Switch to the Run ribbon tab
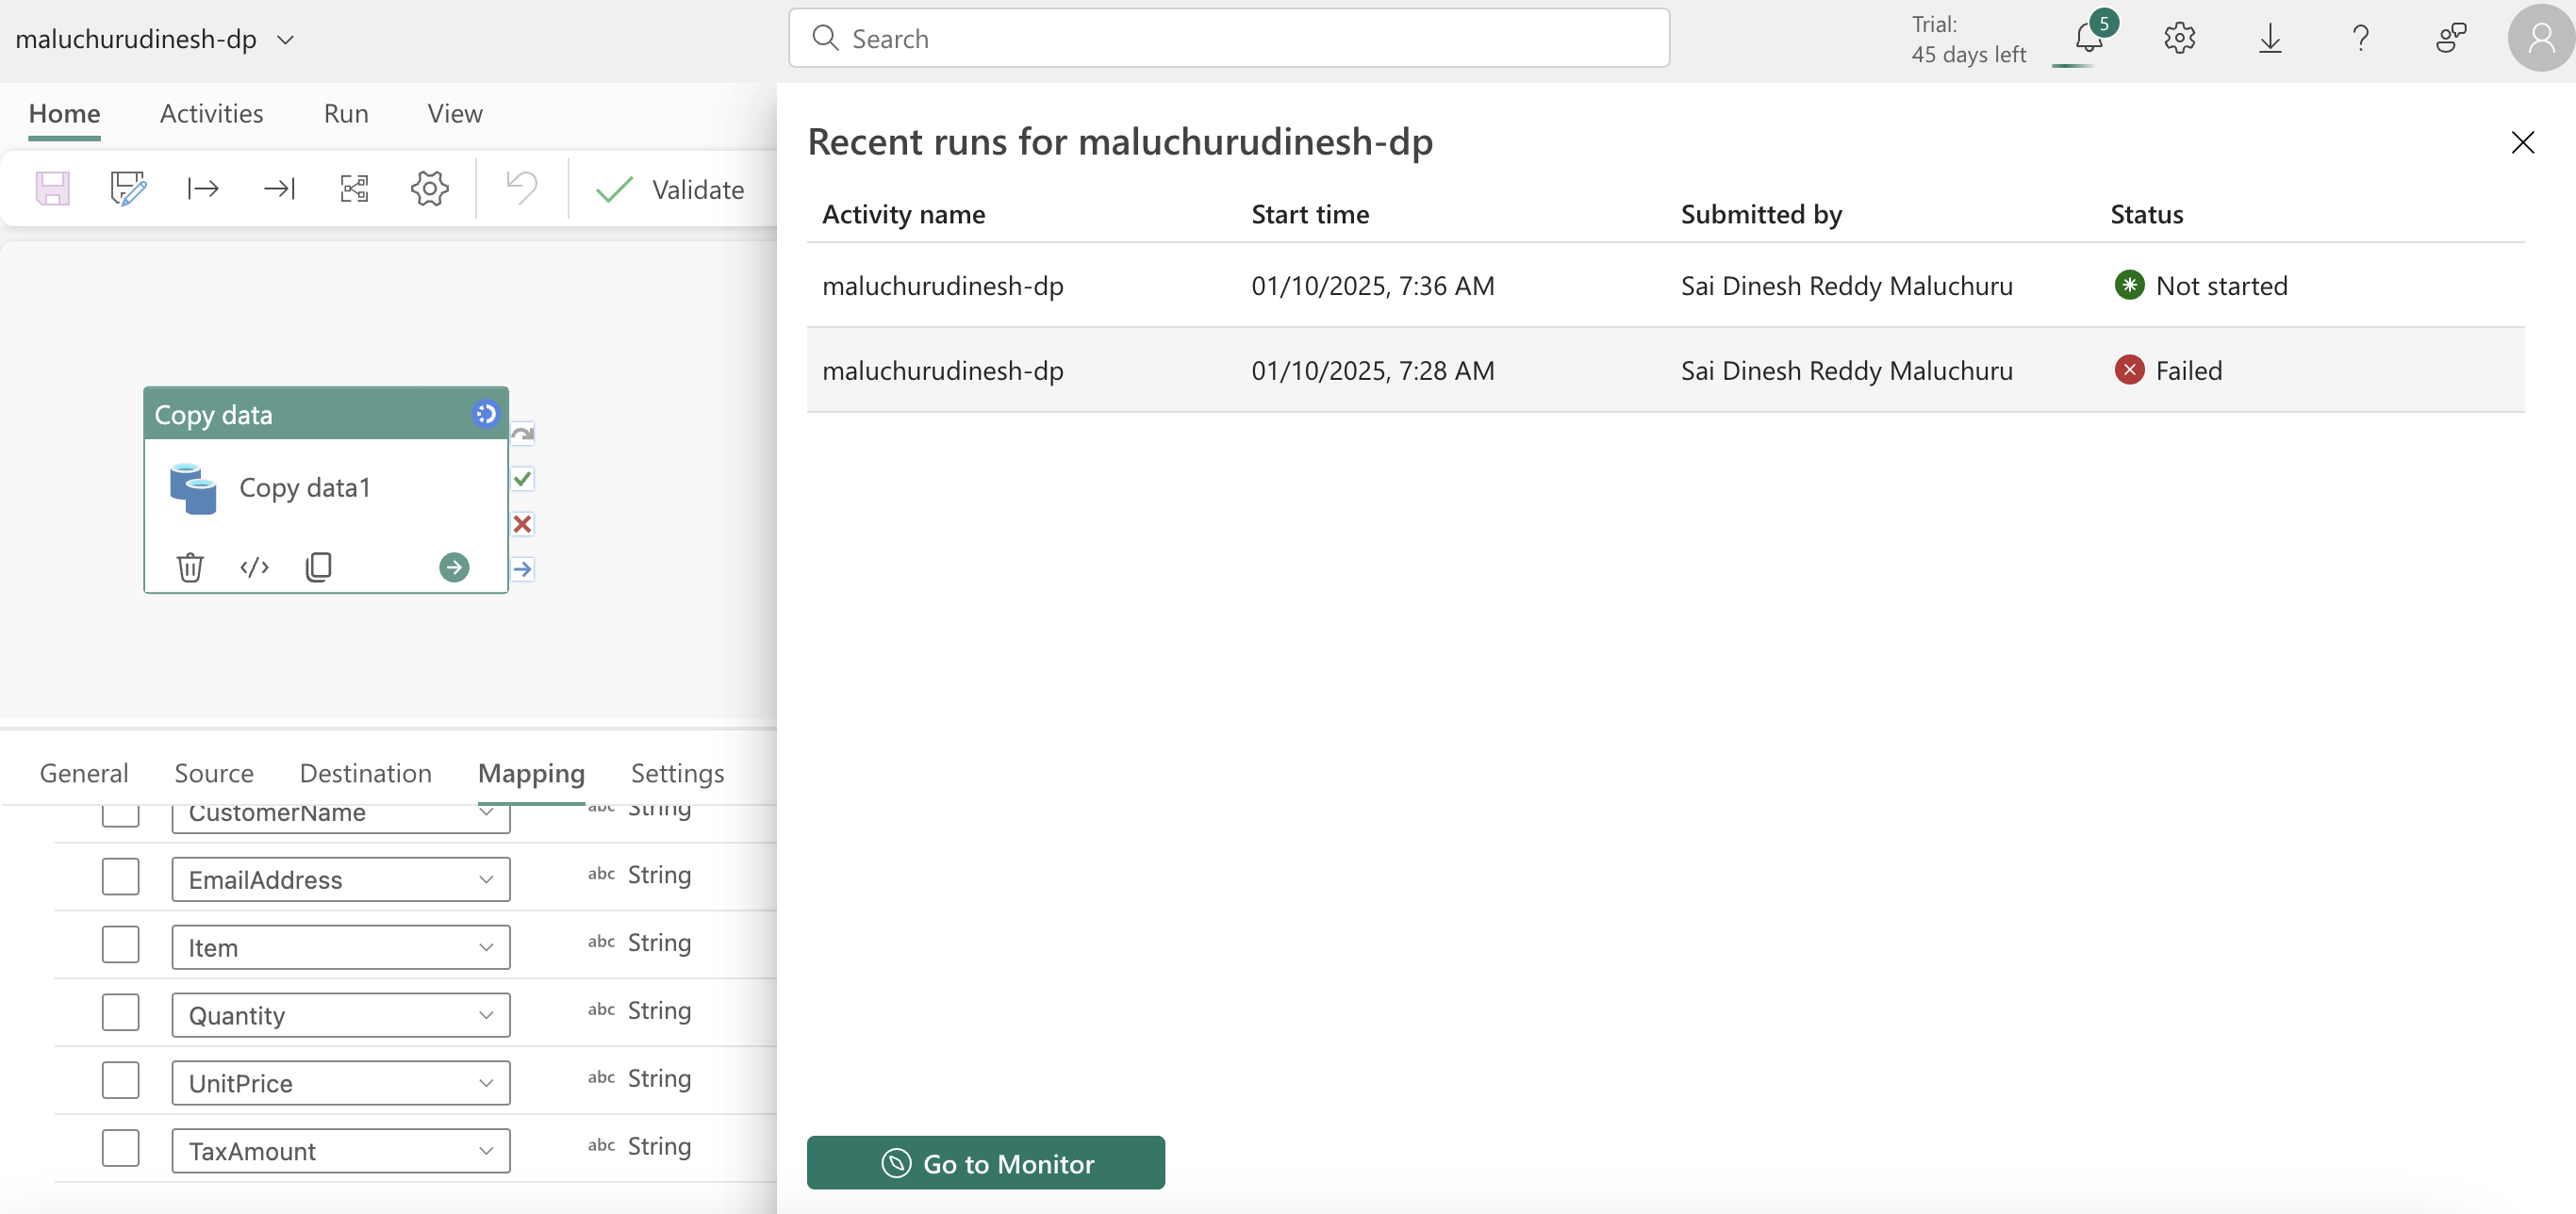The height and width of the screenshot is (1214, 2576). pyautogui.click(x=346, y=113)
